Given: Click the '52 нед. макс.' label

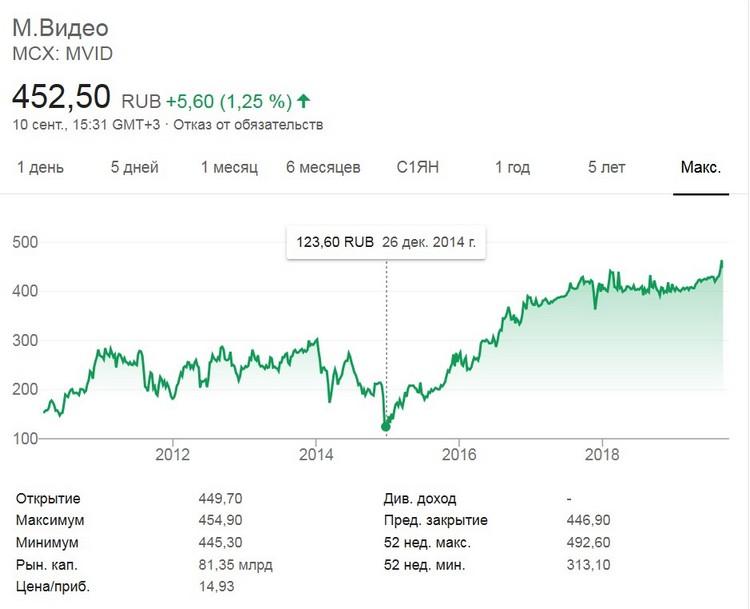Looking at the screenshot, I should [427, 543].
